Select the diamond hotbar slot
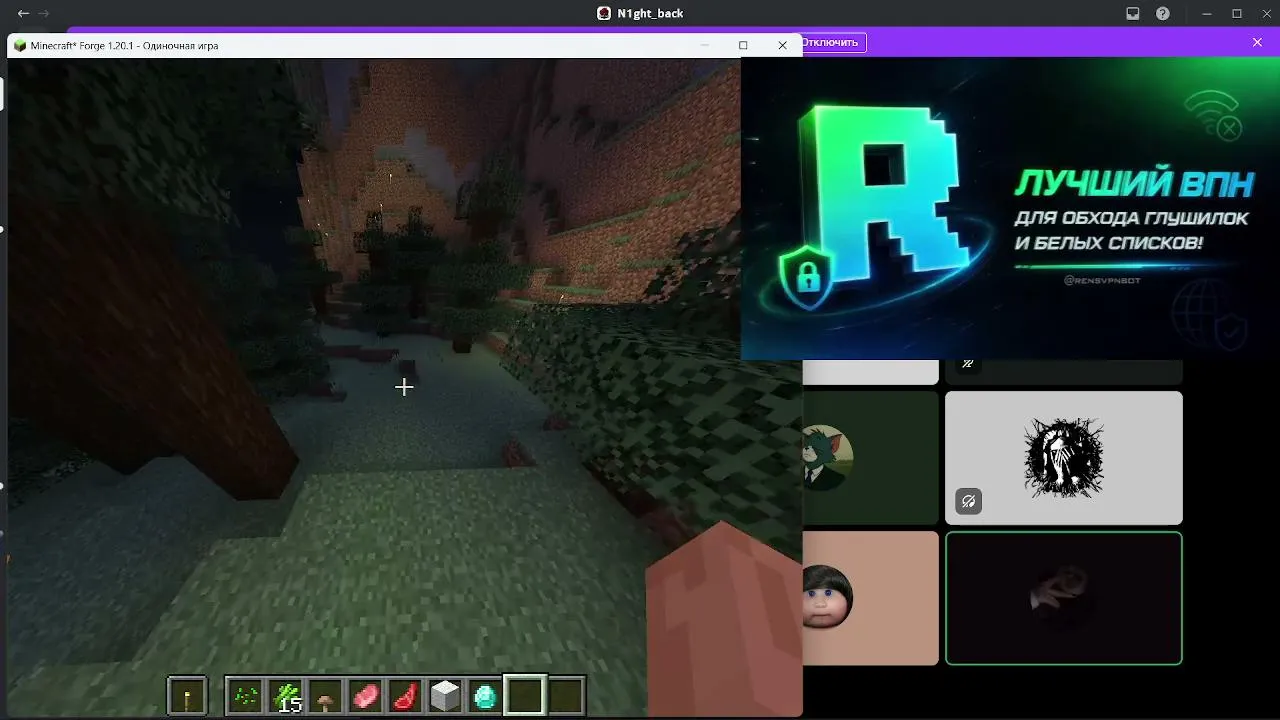 [485, 695]
